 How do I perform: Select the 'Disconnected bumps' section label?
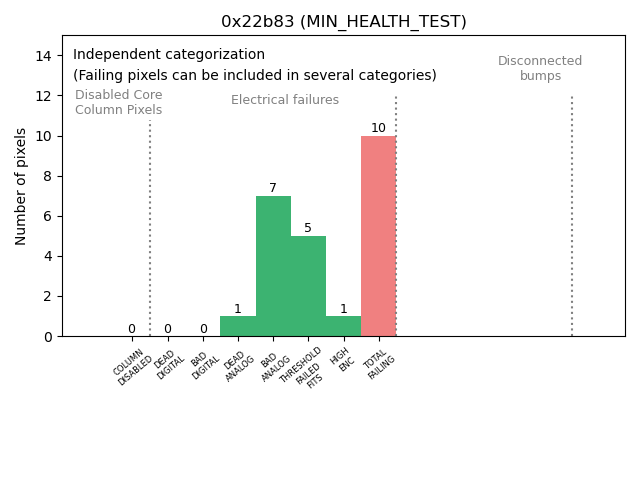[x=540, y=68]
